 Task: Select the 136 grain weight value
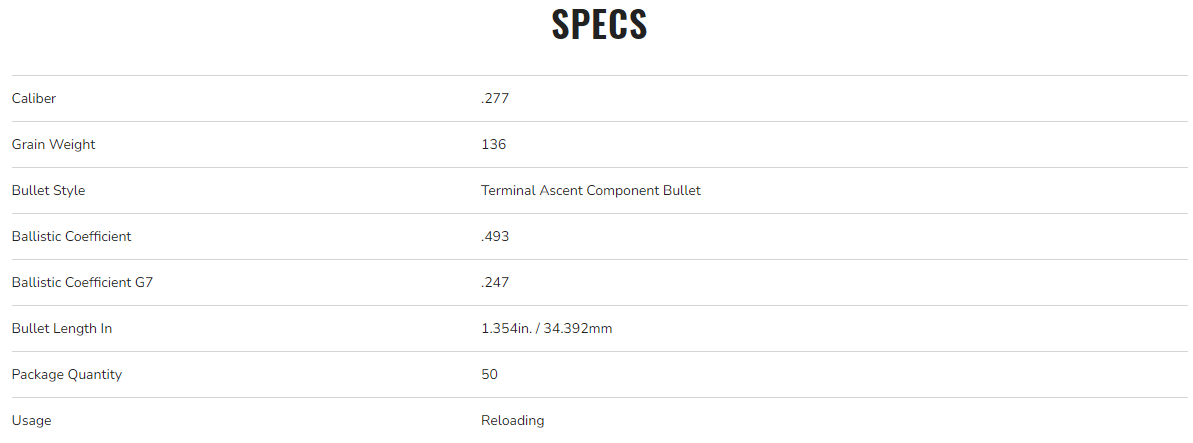coord(494,144)
